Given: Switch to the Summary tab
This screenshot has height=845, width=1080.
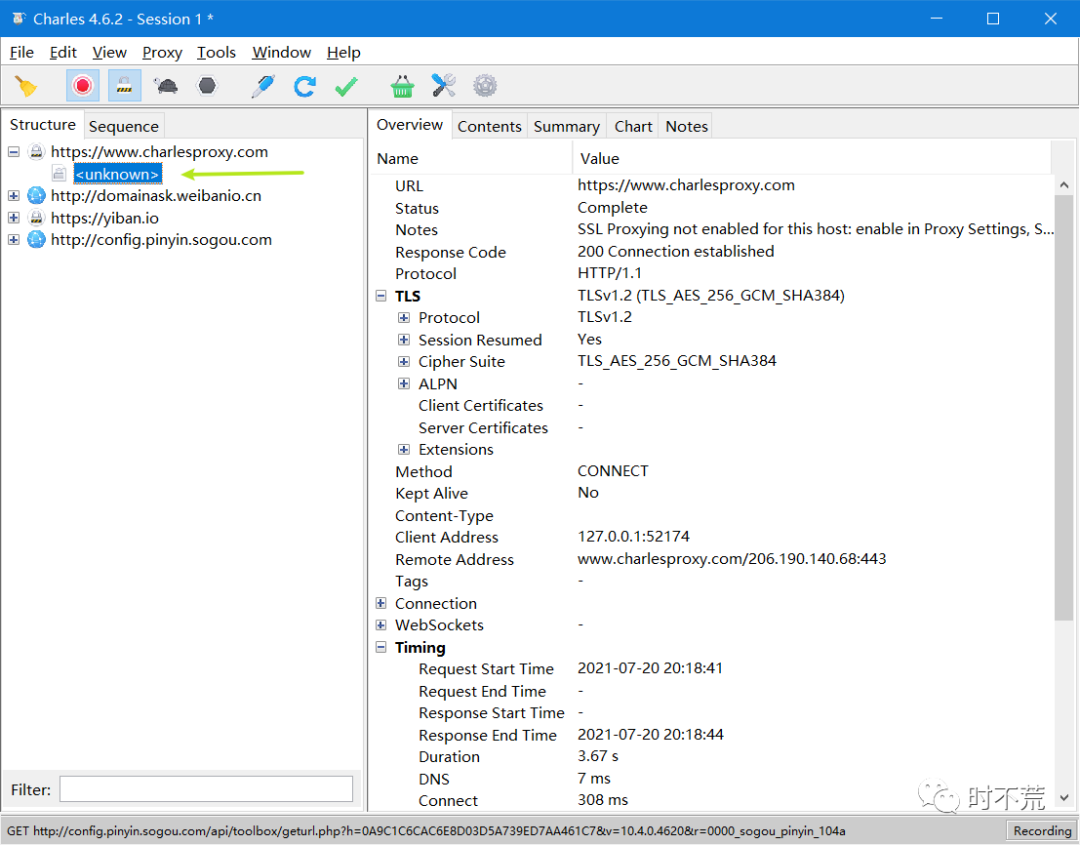Looking at the screenshot, I should [566, 126].
